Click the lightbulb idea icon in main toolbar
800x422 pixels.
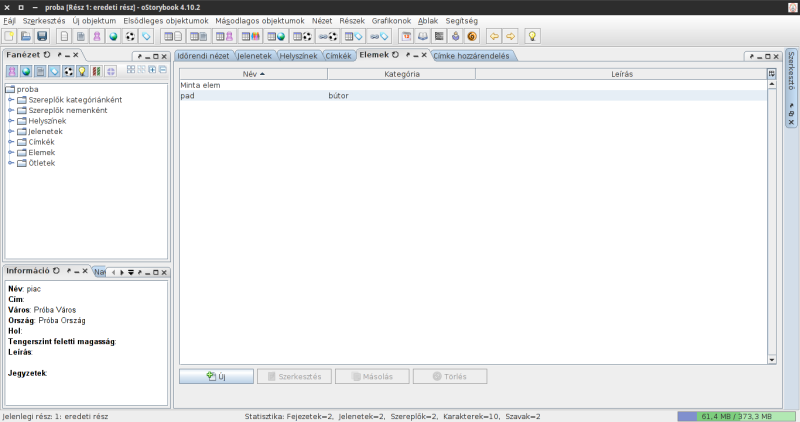point(532,36)
